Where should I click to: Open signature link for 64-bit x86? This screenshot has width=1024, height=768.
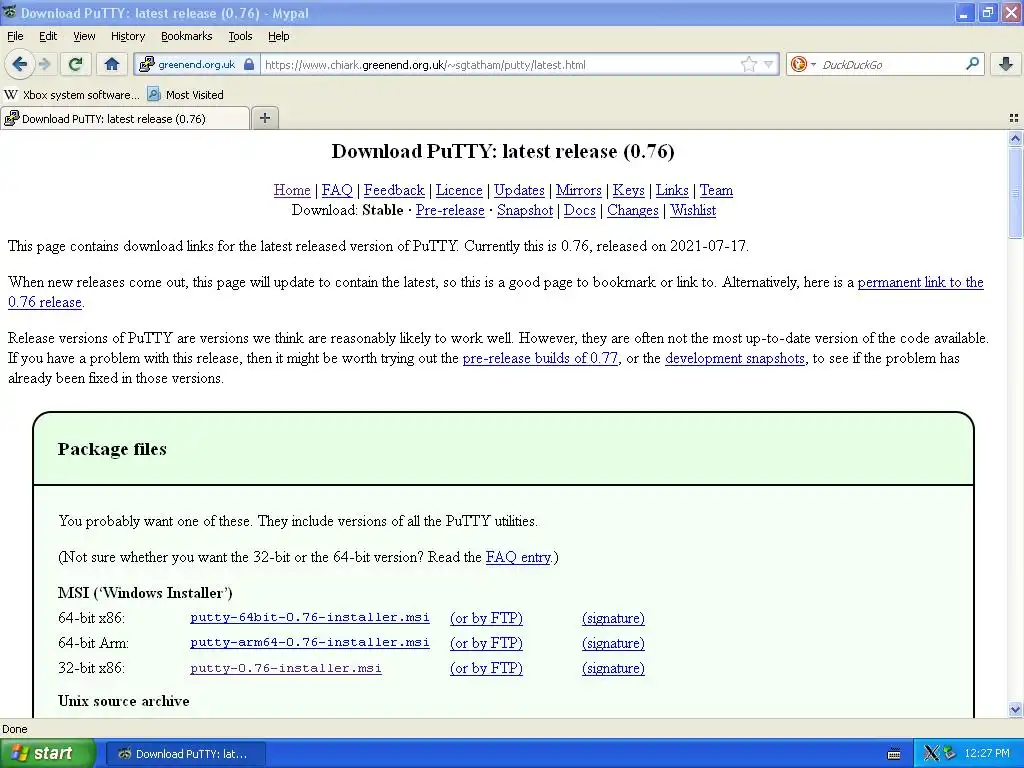[x=613, y=618]
